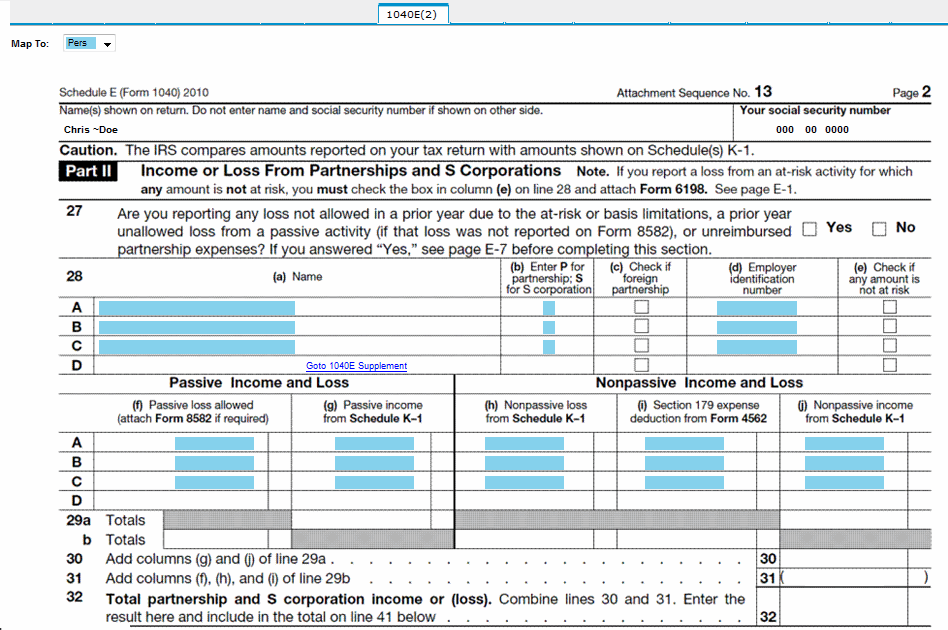Click the Name field in row B of line 28
Screen dimensions: 948x630
pyautogui.click(x=197, y=328)
